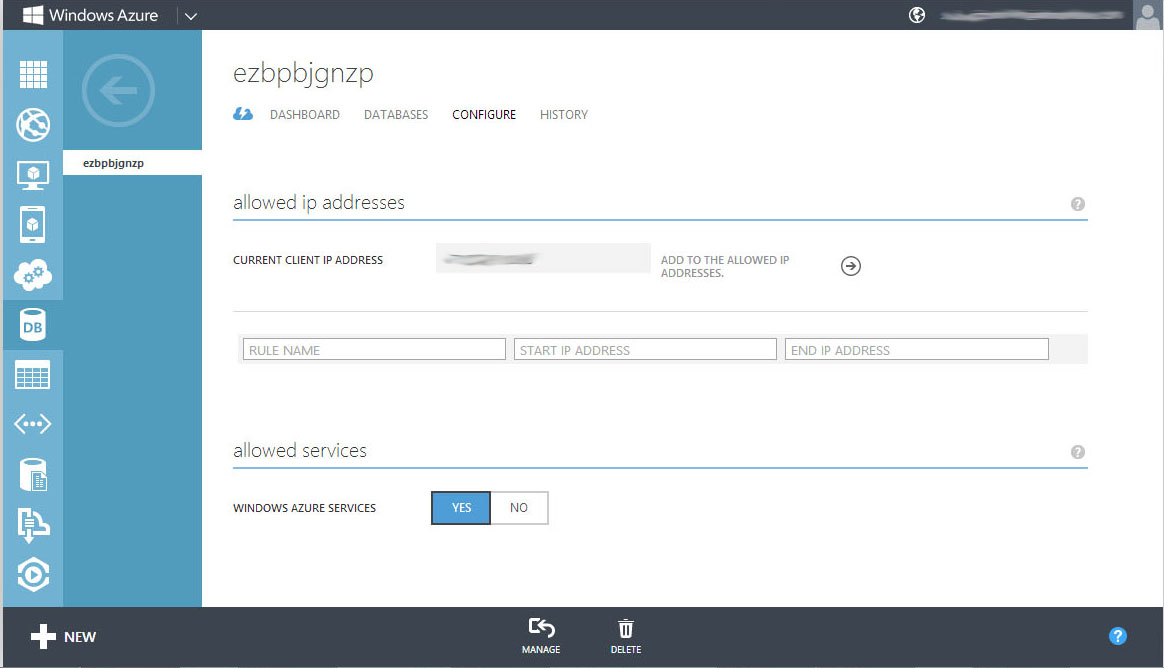Open Cloud Services gear-cloud icon
This screenshot has height=668, width=1164.
(x=33, y=275)
